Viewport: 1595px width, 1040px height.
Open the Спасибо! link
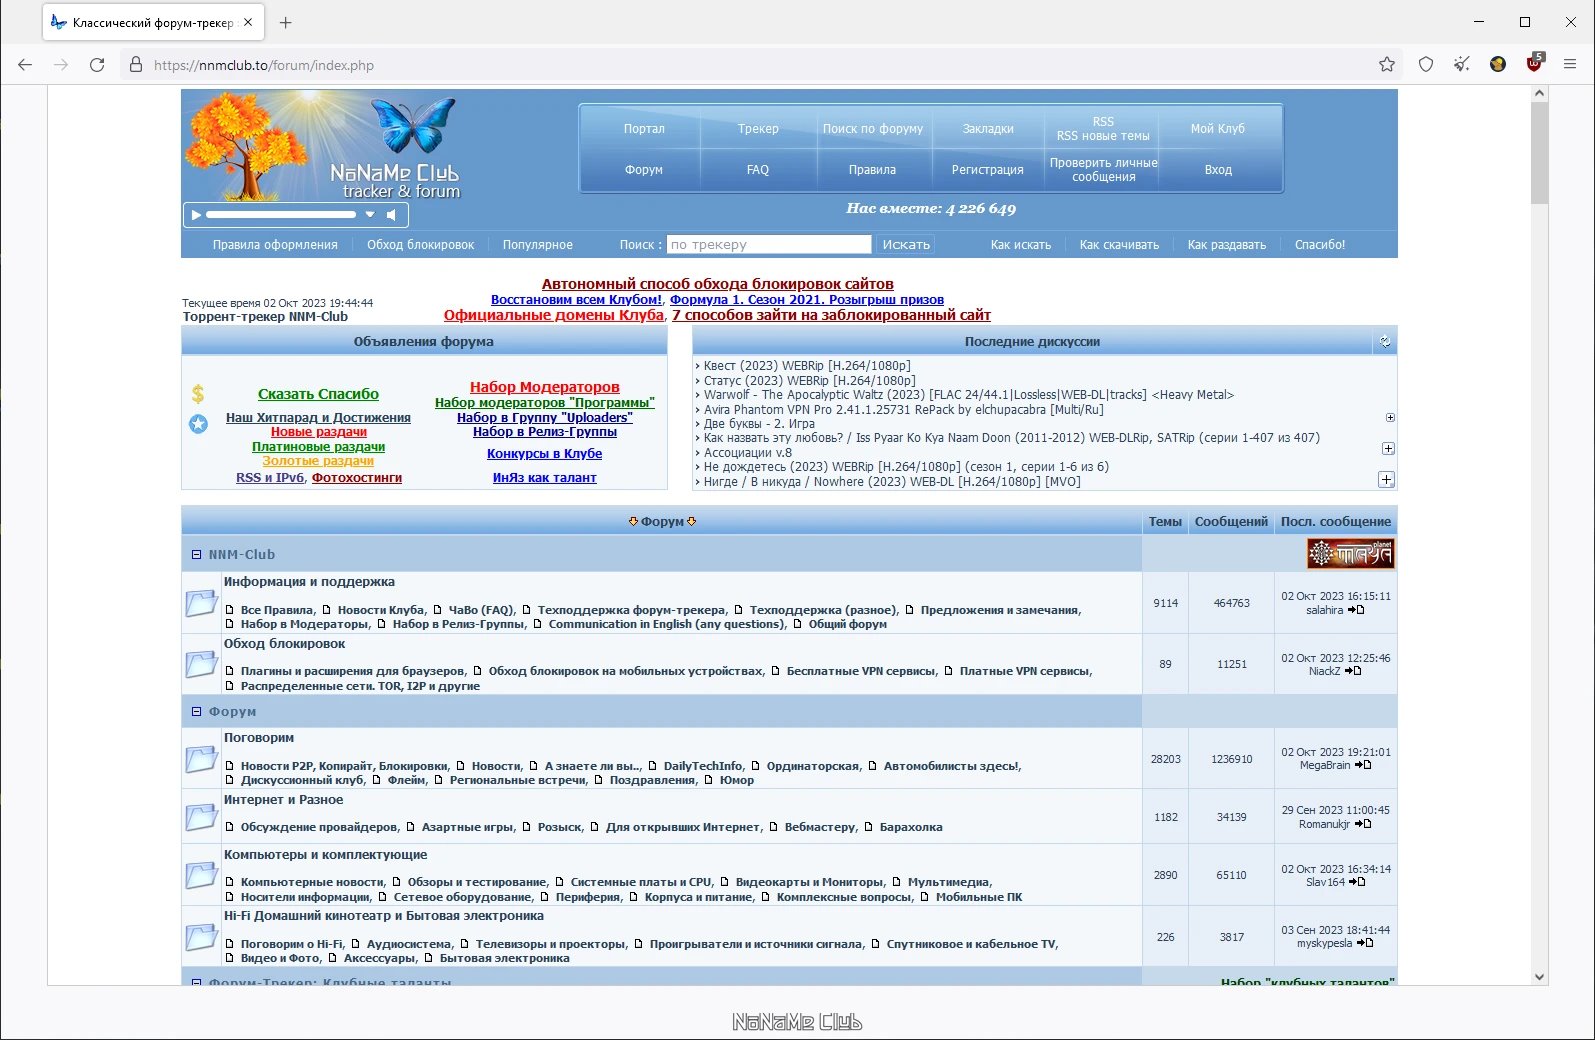(1320, 245)
